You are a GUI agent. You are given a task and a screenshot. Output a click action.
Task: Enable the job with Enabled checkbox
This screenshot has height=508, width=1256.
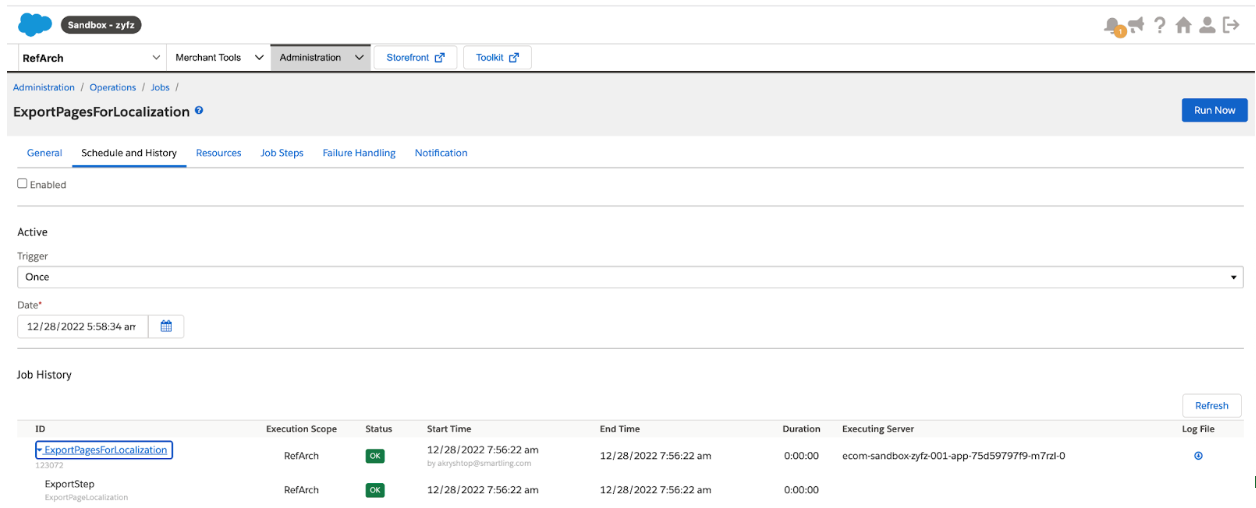tap(23, 184)
